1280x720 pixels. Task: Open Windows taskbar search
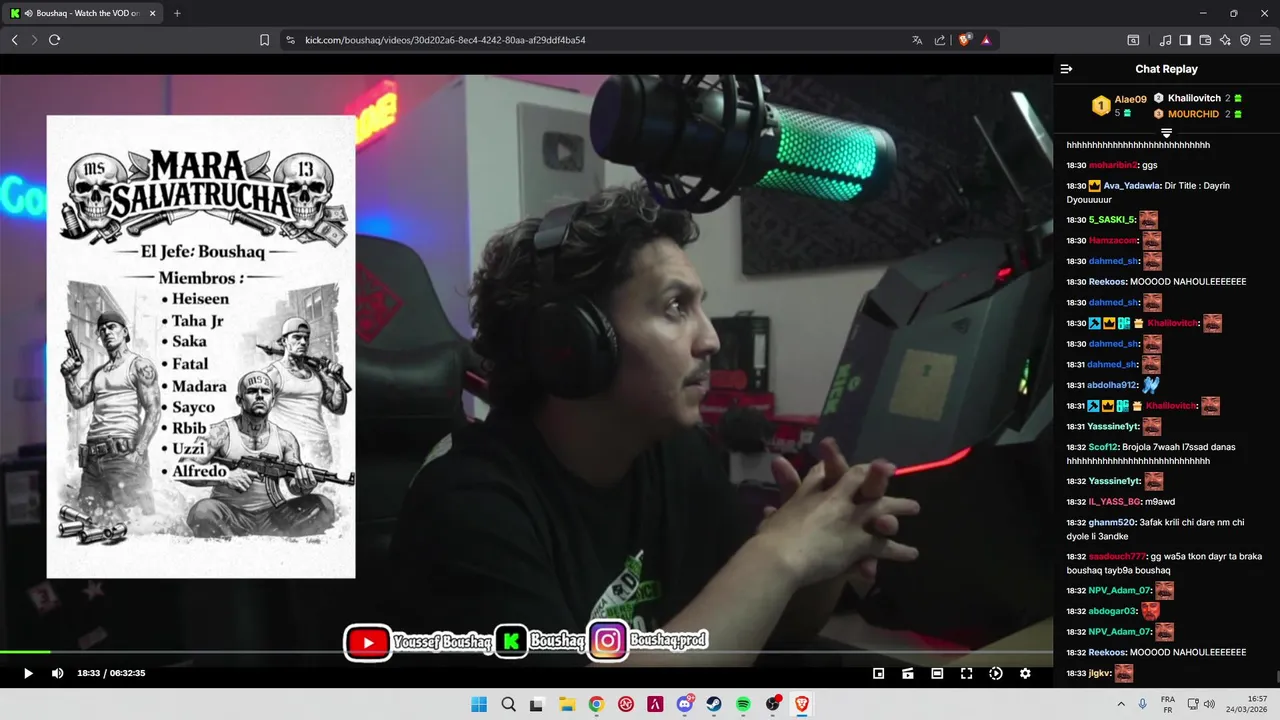[x=508, y=704]
